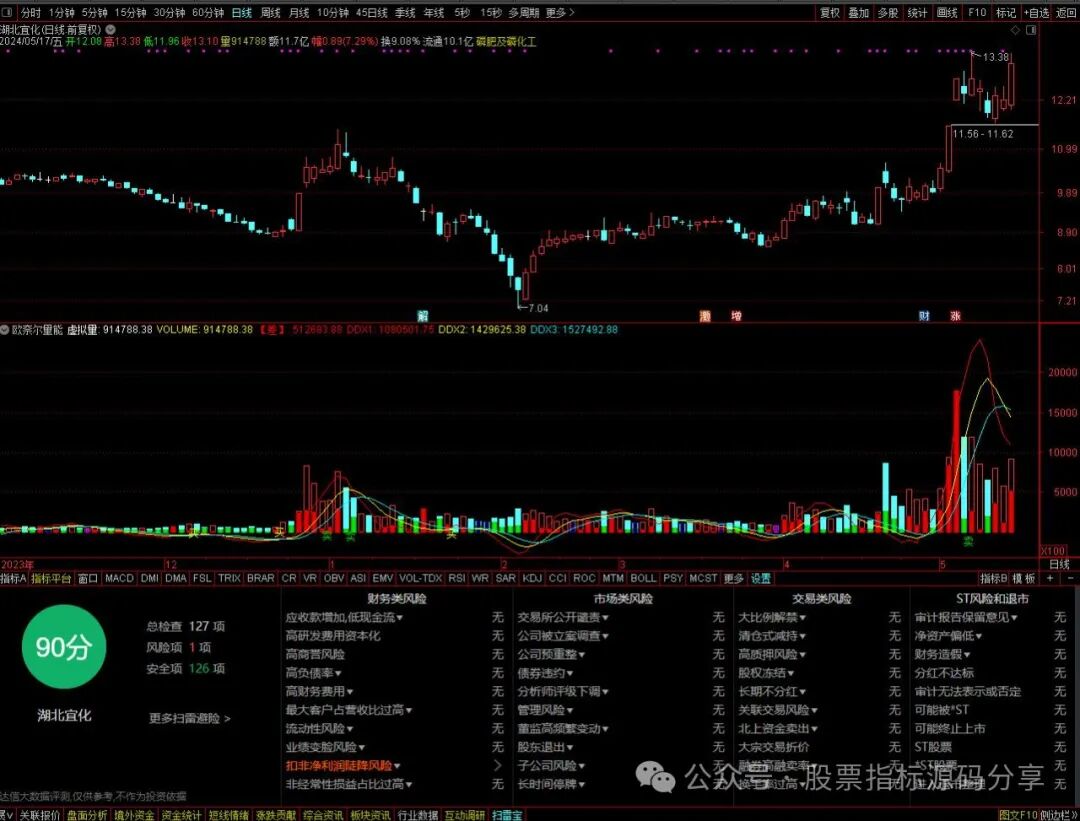Click the 增 marker under the chart

coord(736,316)
